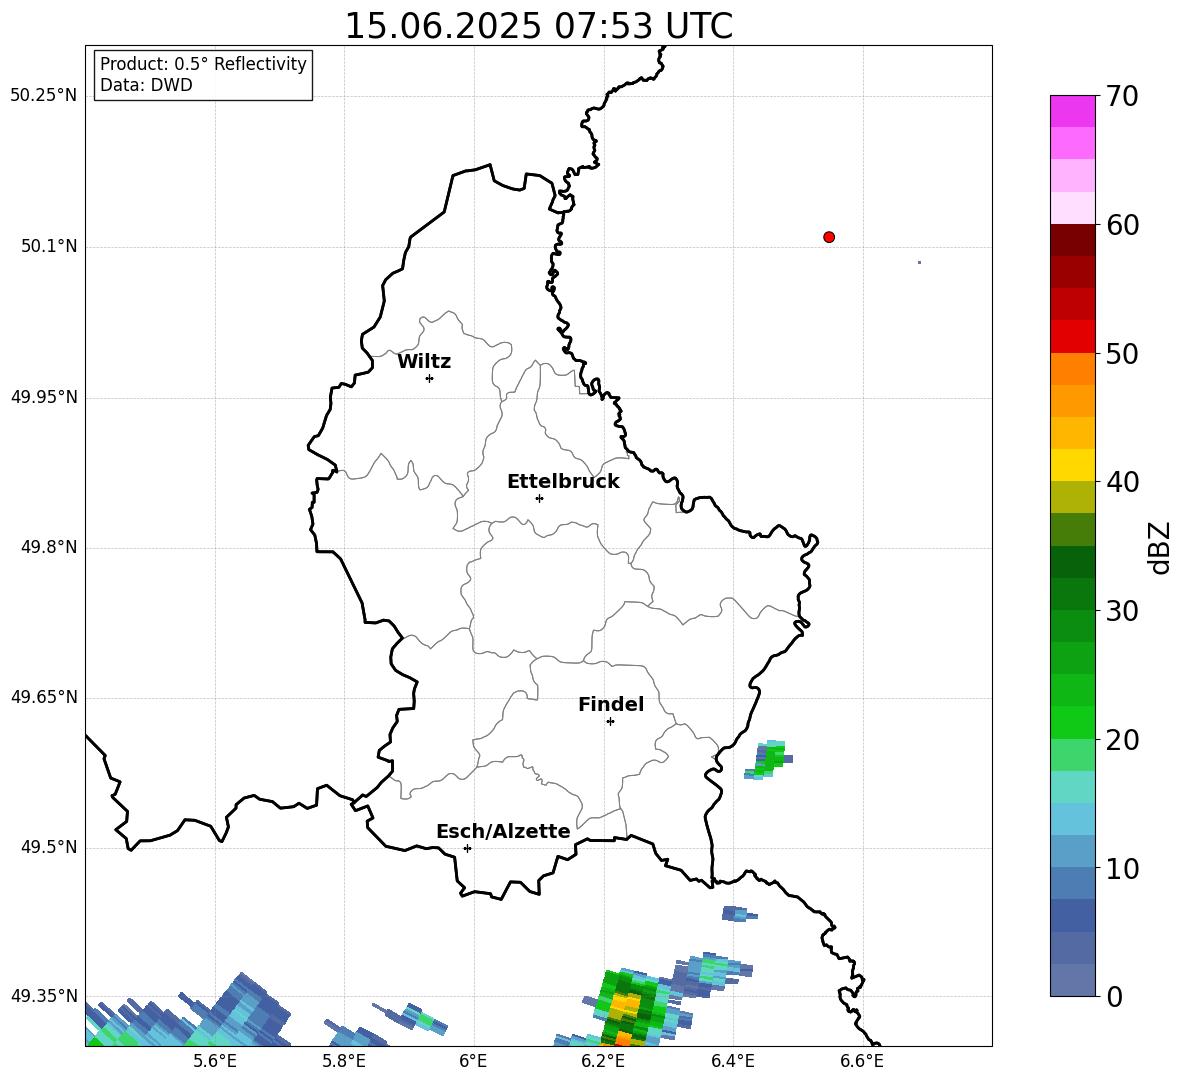The image size is (1184, 1081).
Task: Click the Esch/Alzette station label
Action: pos(503,831)
